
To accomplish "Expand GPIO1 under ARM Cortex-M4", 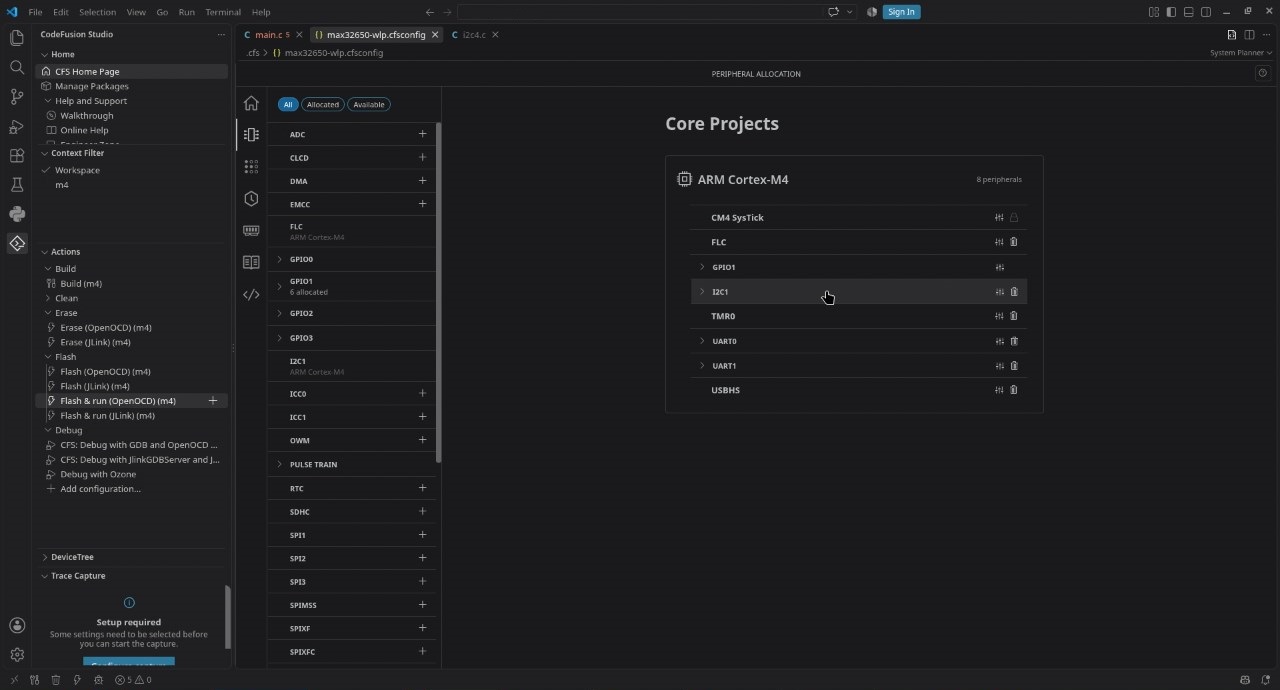I will pyautogui.click(x=702, y=267).
